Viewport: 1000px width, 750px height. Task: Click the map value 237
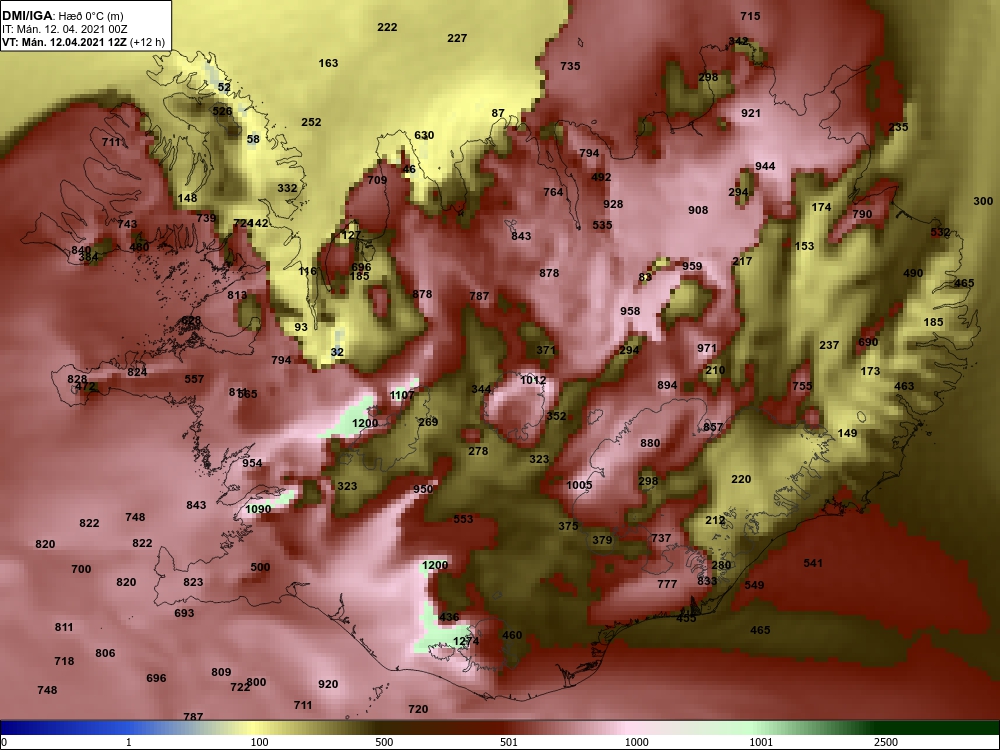[x=829, y=345]
